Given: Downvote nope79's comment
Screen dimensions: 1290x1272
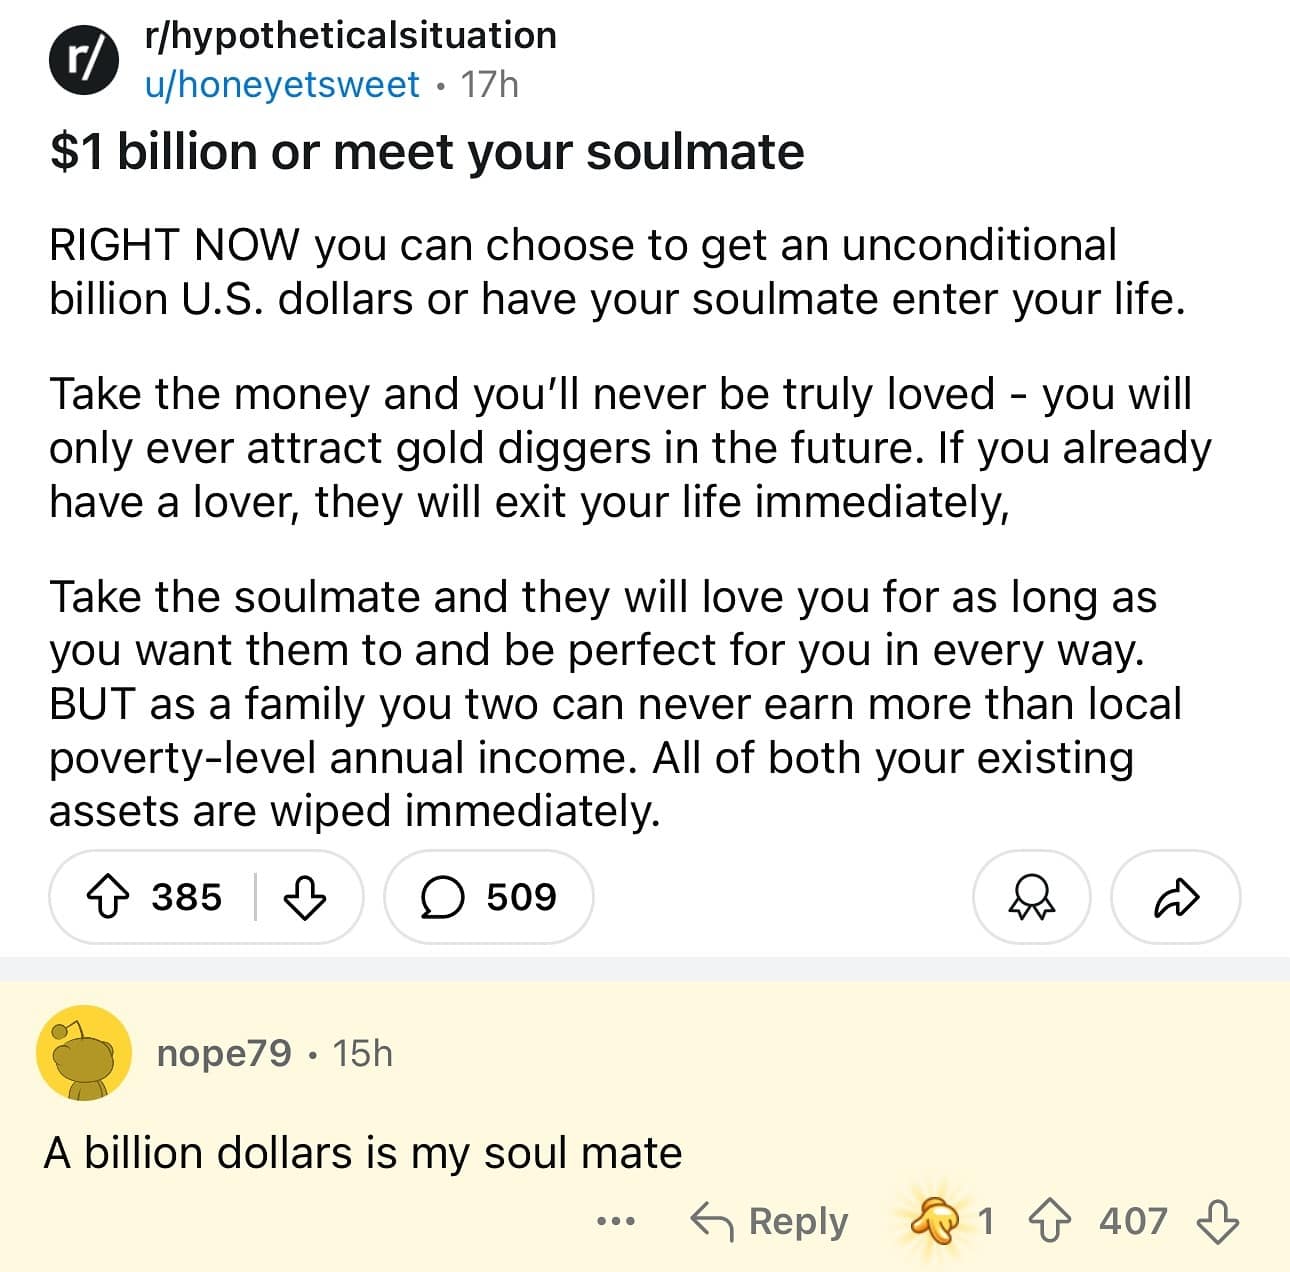Looking at the screenshot, I should pyautogui.click(x=1218, y=1222).
